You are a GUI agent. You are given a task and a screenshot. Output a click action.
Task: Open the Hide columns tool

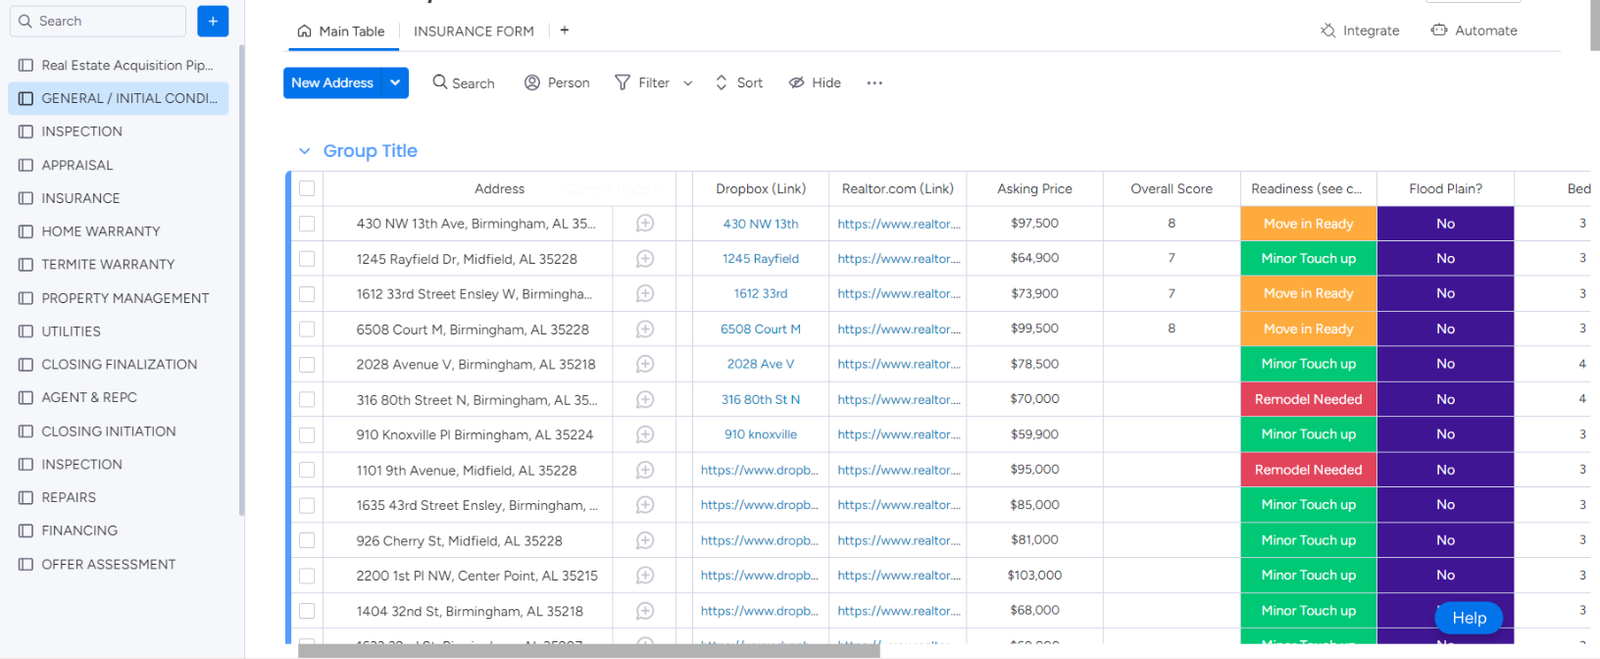pos(814,83)
